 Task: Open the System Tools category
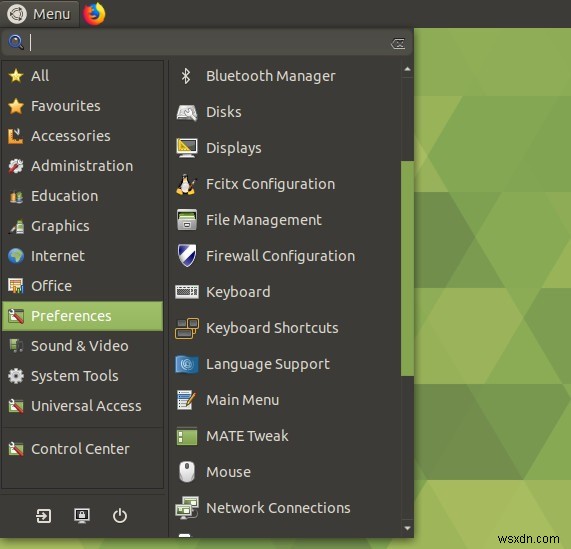click(x=83, y=376)
